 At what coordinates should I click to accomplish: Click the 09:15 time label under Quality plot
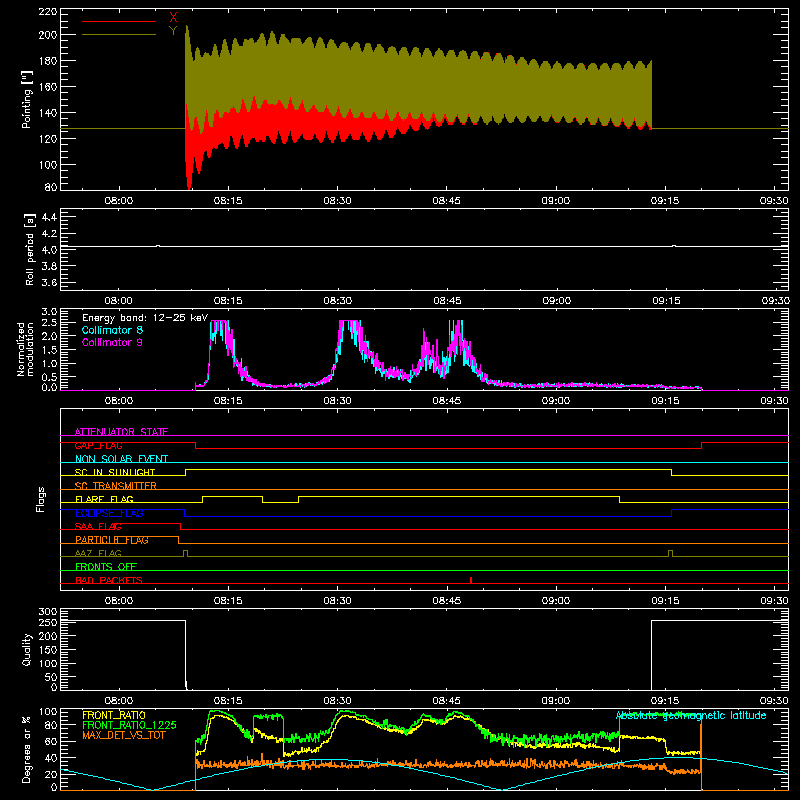click(x=665, y=701)
